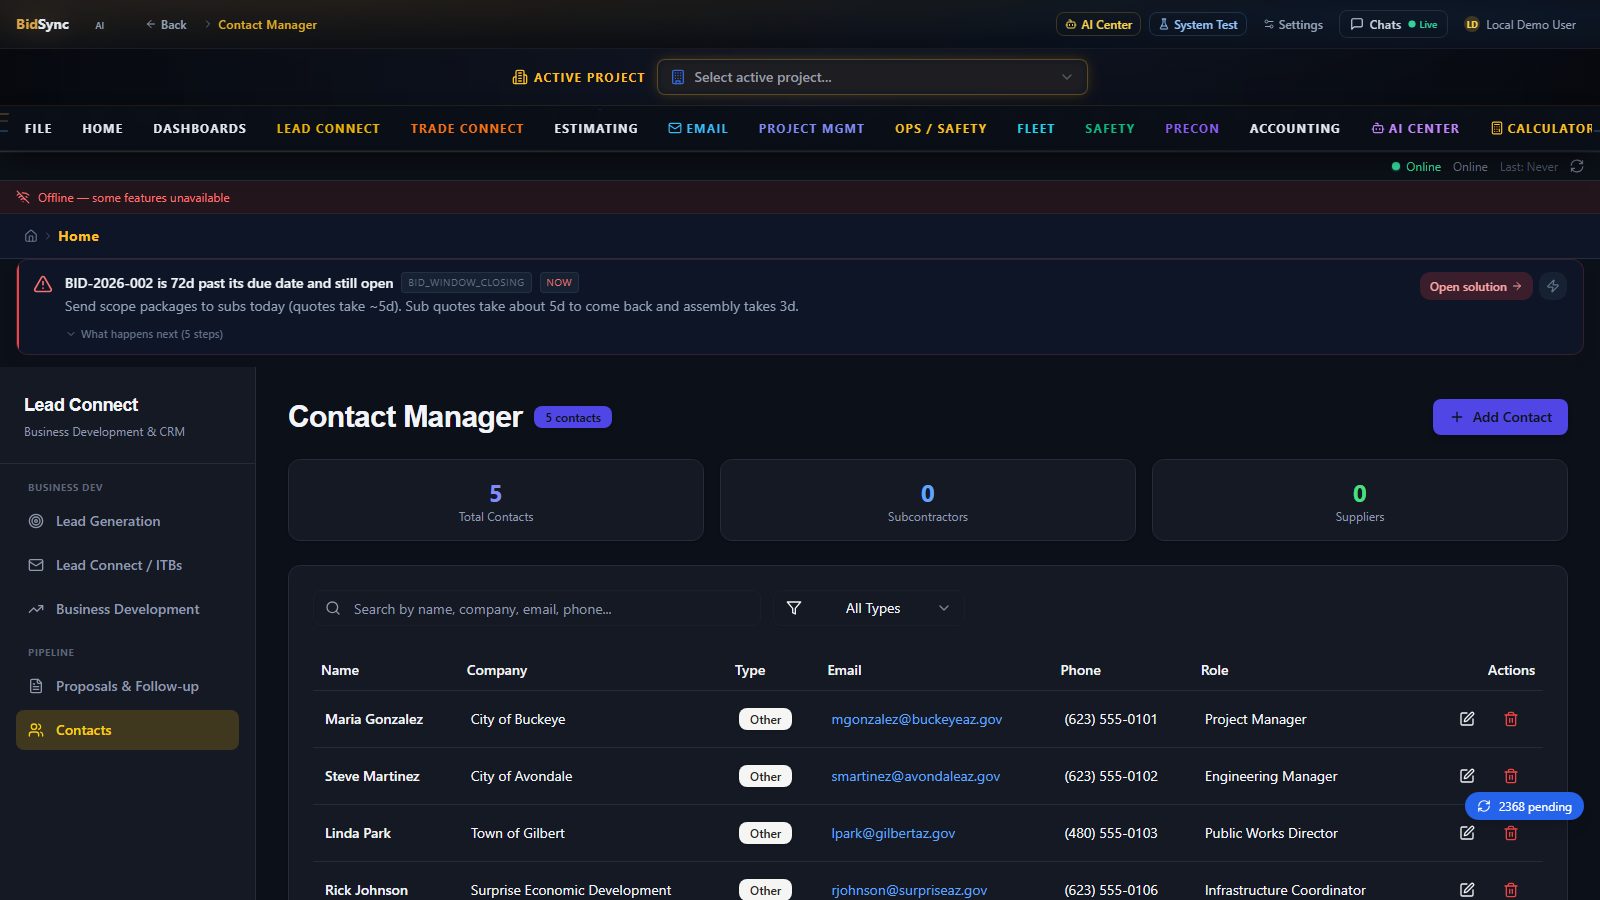Open the LEAD CONNECT menu
Image resolution: width=1600 pixels, height=900 pixels.
click(x=328, y=128)
